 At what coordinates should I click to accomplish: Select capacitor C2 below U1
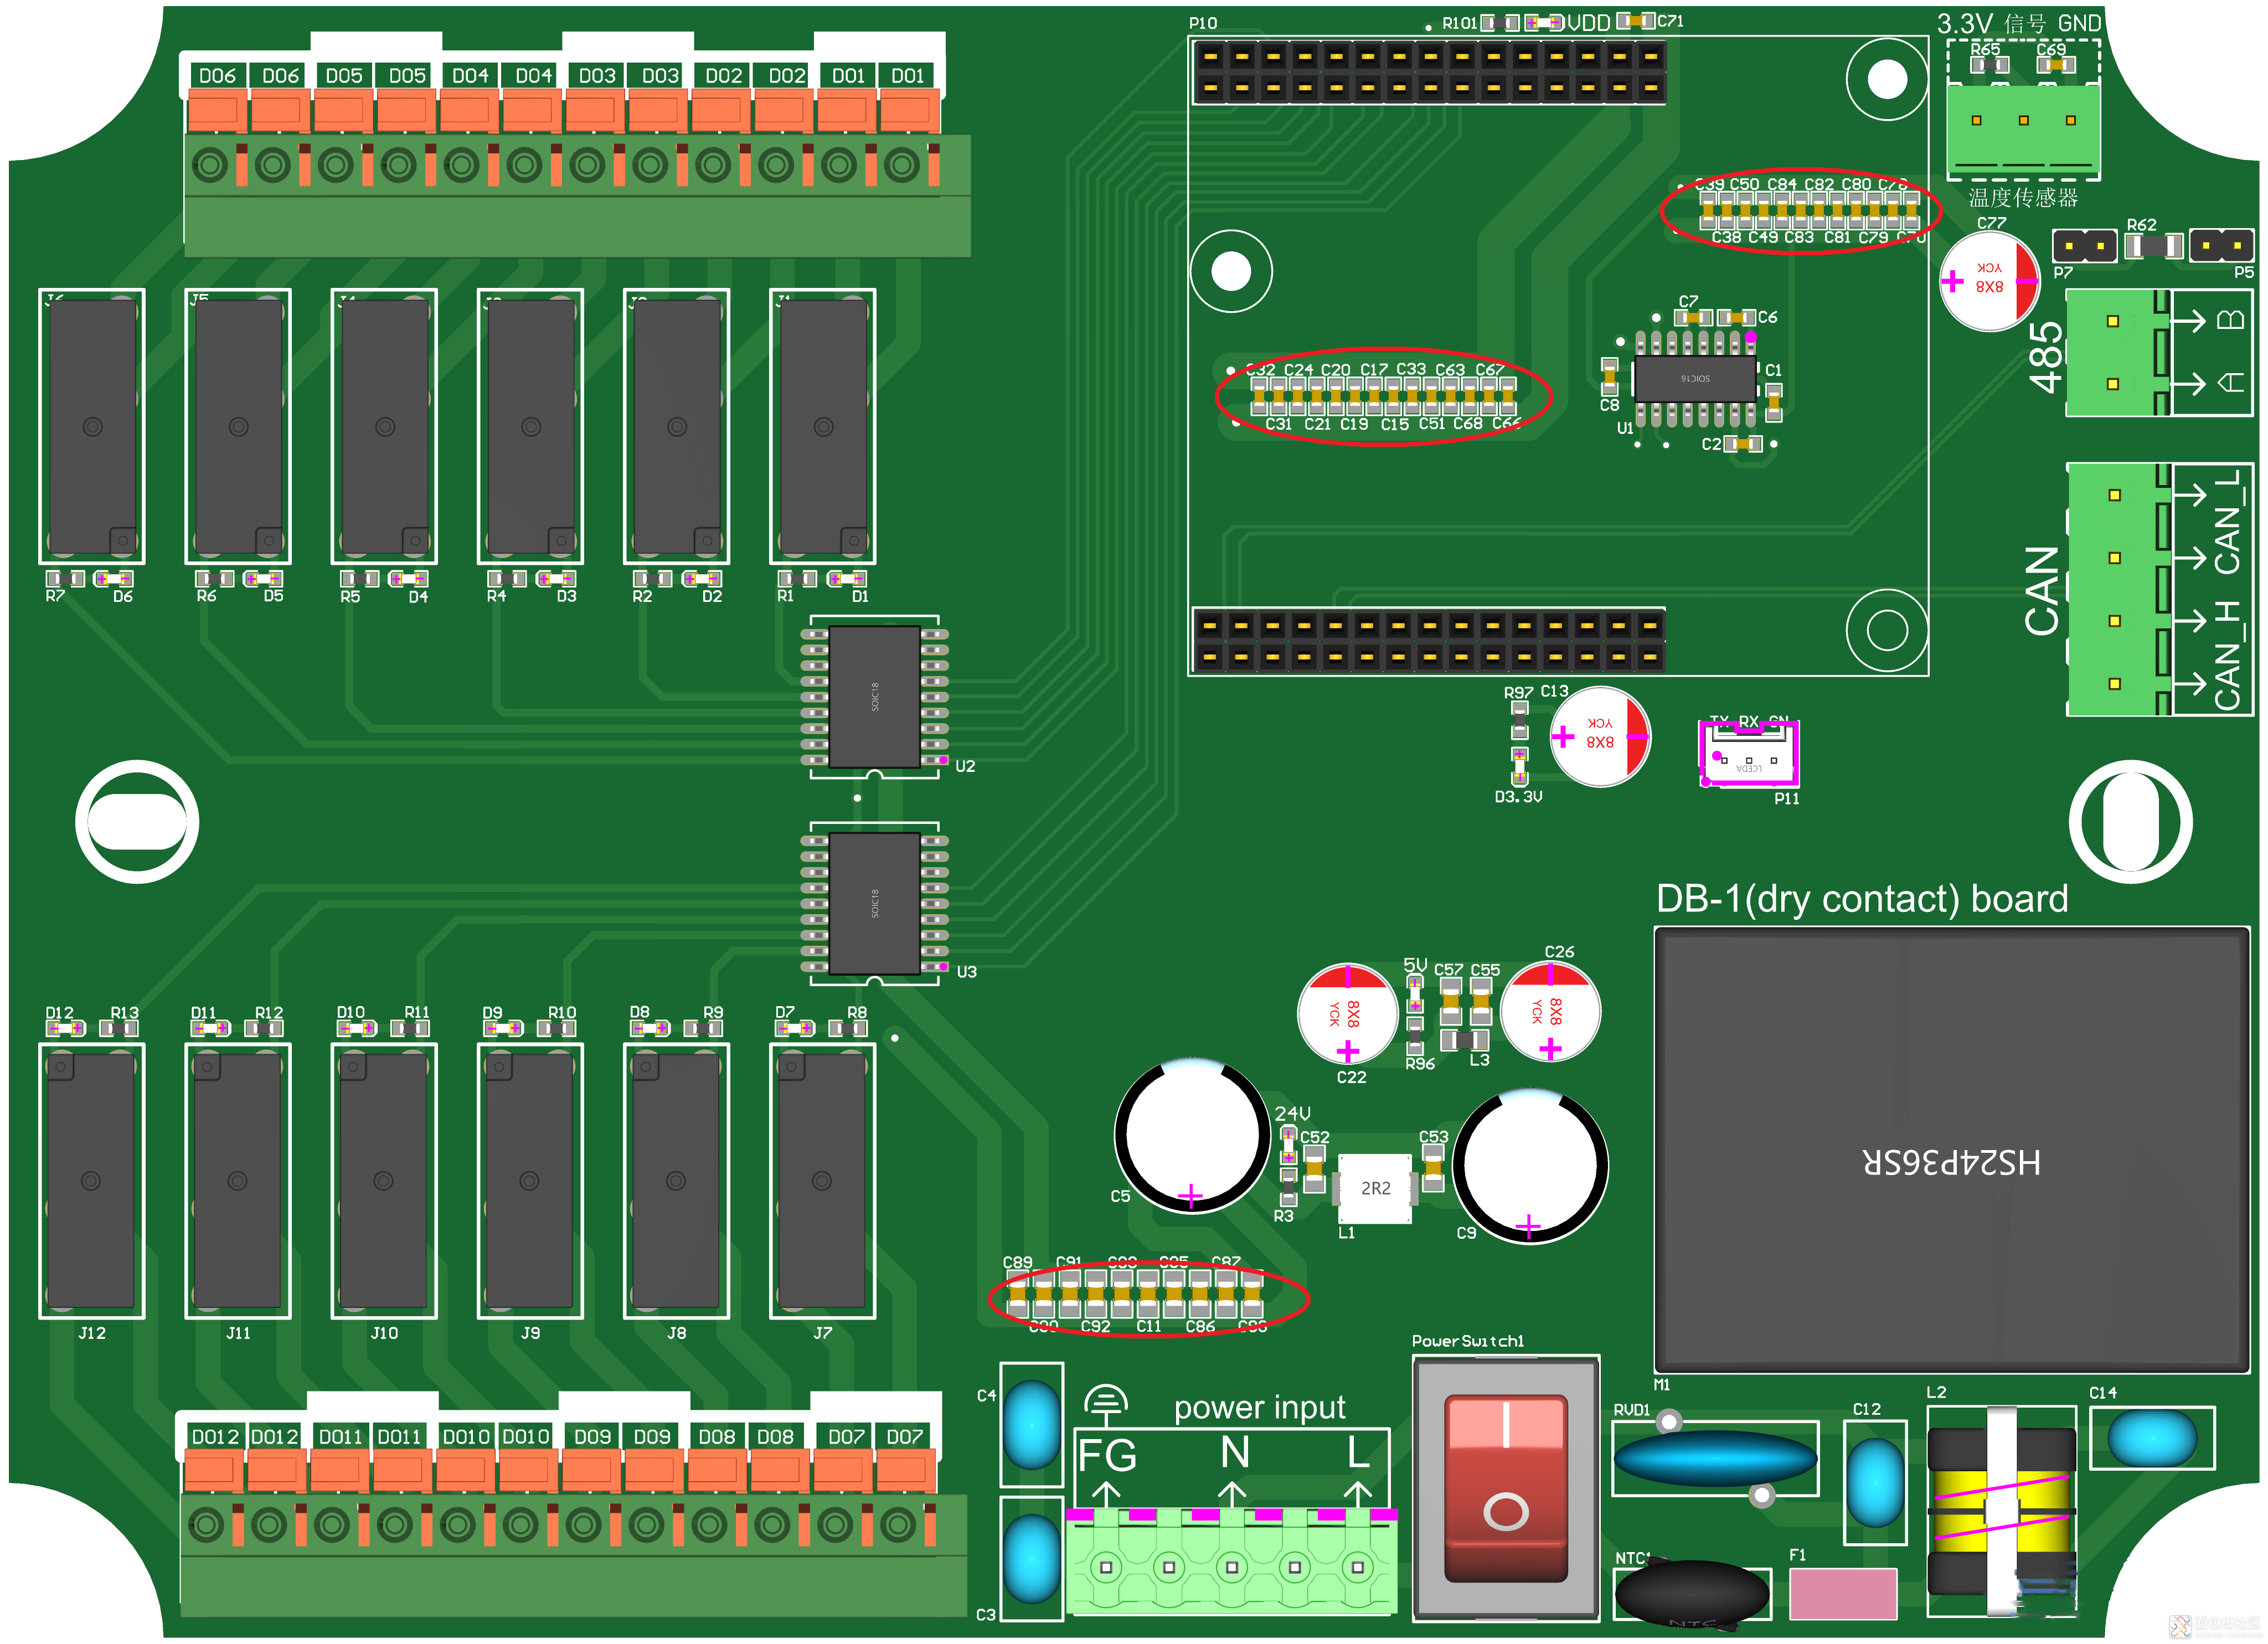coord(1743,444)
